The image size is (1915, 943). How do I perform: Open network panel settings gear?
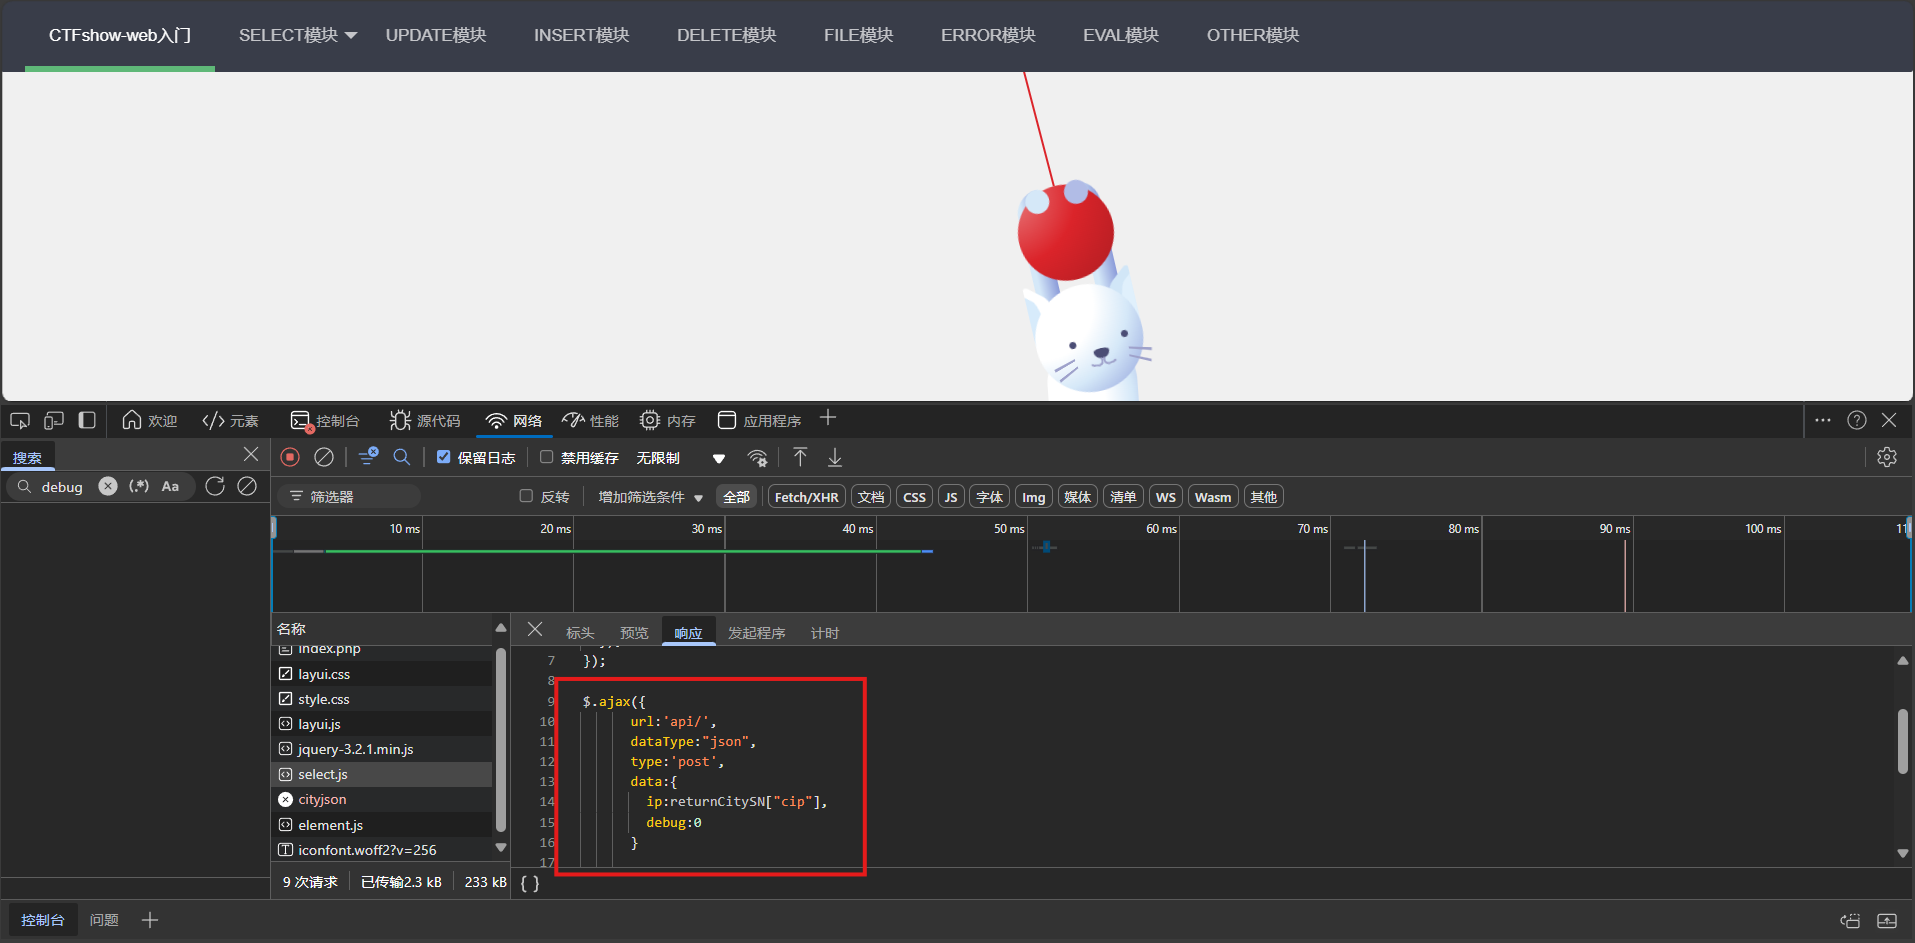click(x=1887, y=457)
